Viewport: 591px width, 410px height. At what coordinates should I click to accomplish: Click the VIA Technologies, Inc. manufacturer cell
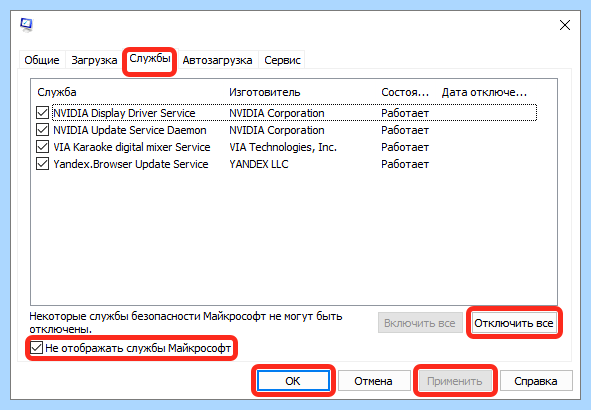(x=283, y=147)
